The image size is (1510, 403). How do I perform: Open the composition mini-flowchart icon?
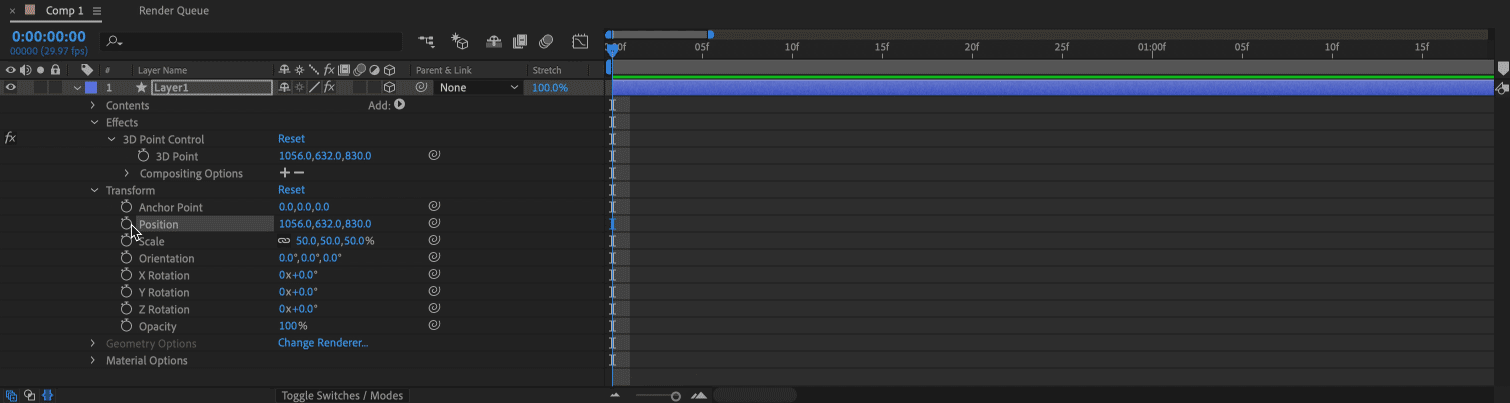click(427, 41)
